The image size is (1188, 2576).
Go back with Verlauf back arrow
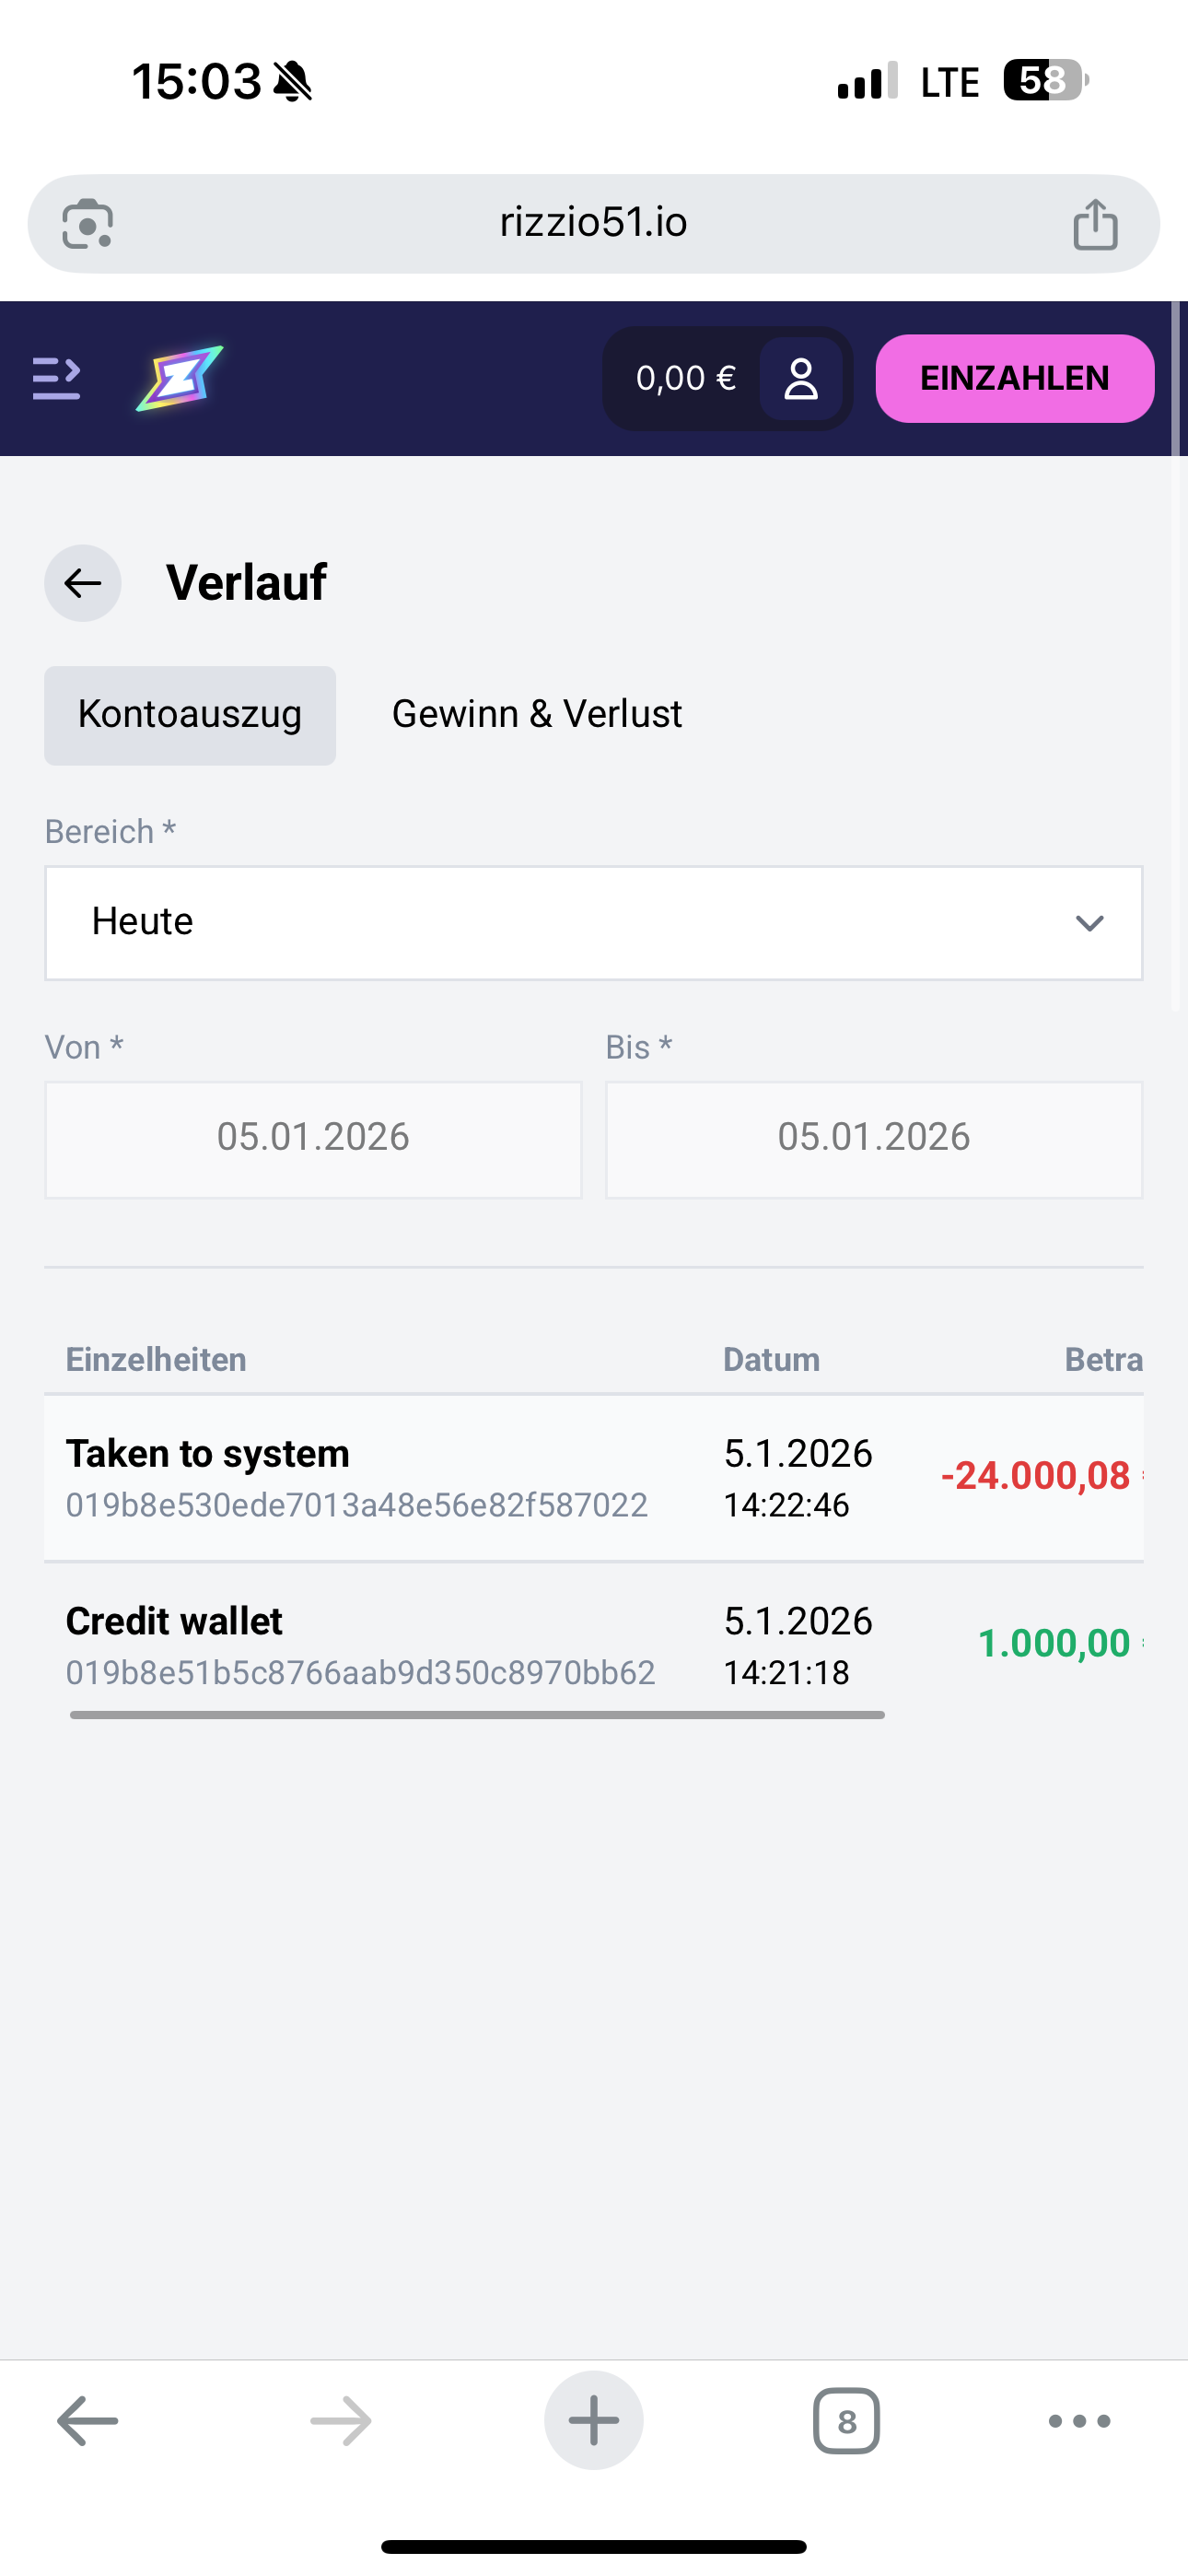tap(83, 583)
